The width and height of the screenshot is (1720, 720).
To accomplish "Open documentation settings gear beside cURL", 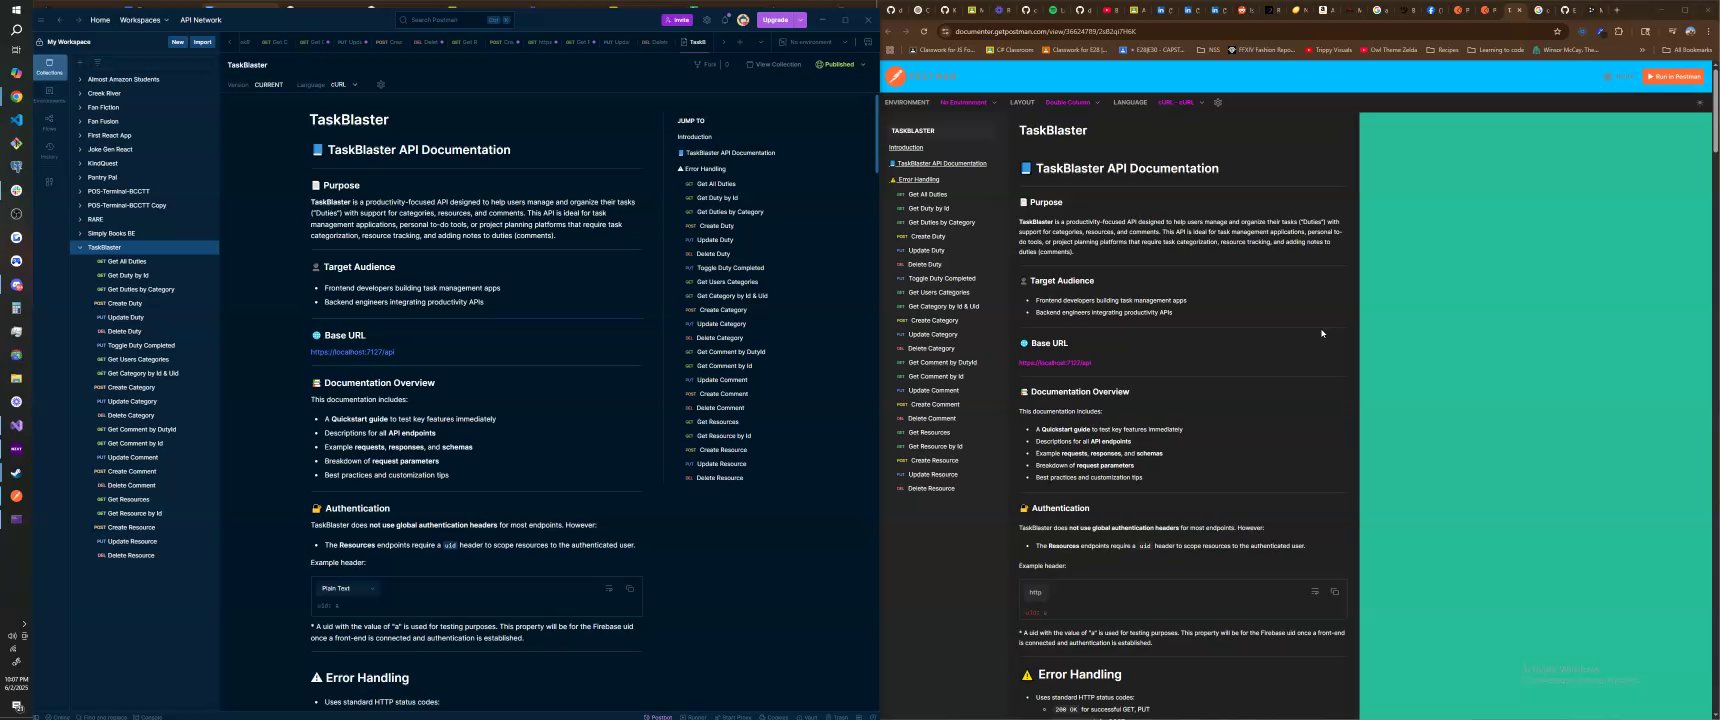I will [x=380, y=85].
